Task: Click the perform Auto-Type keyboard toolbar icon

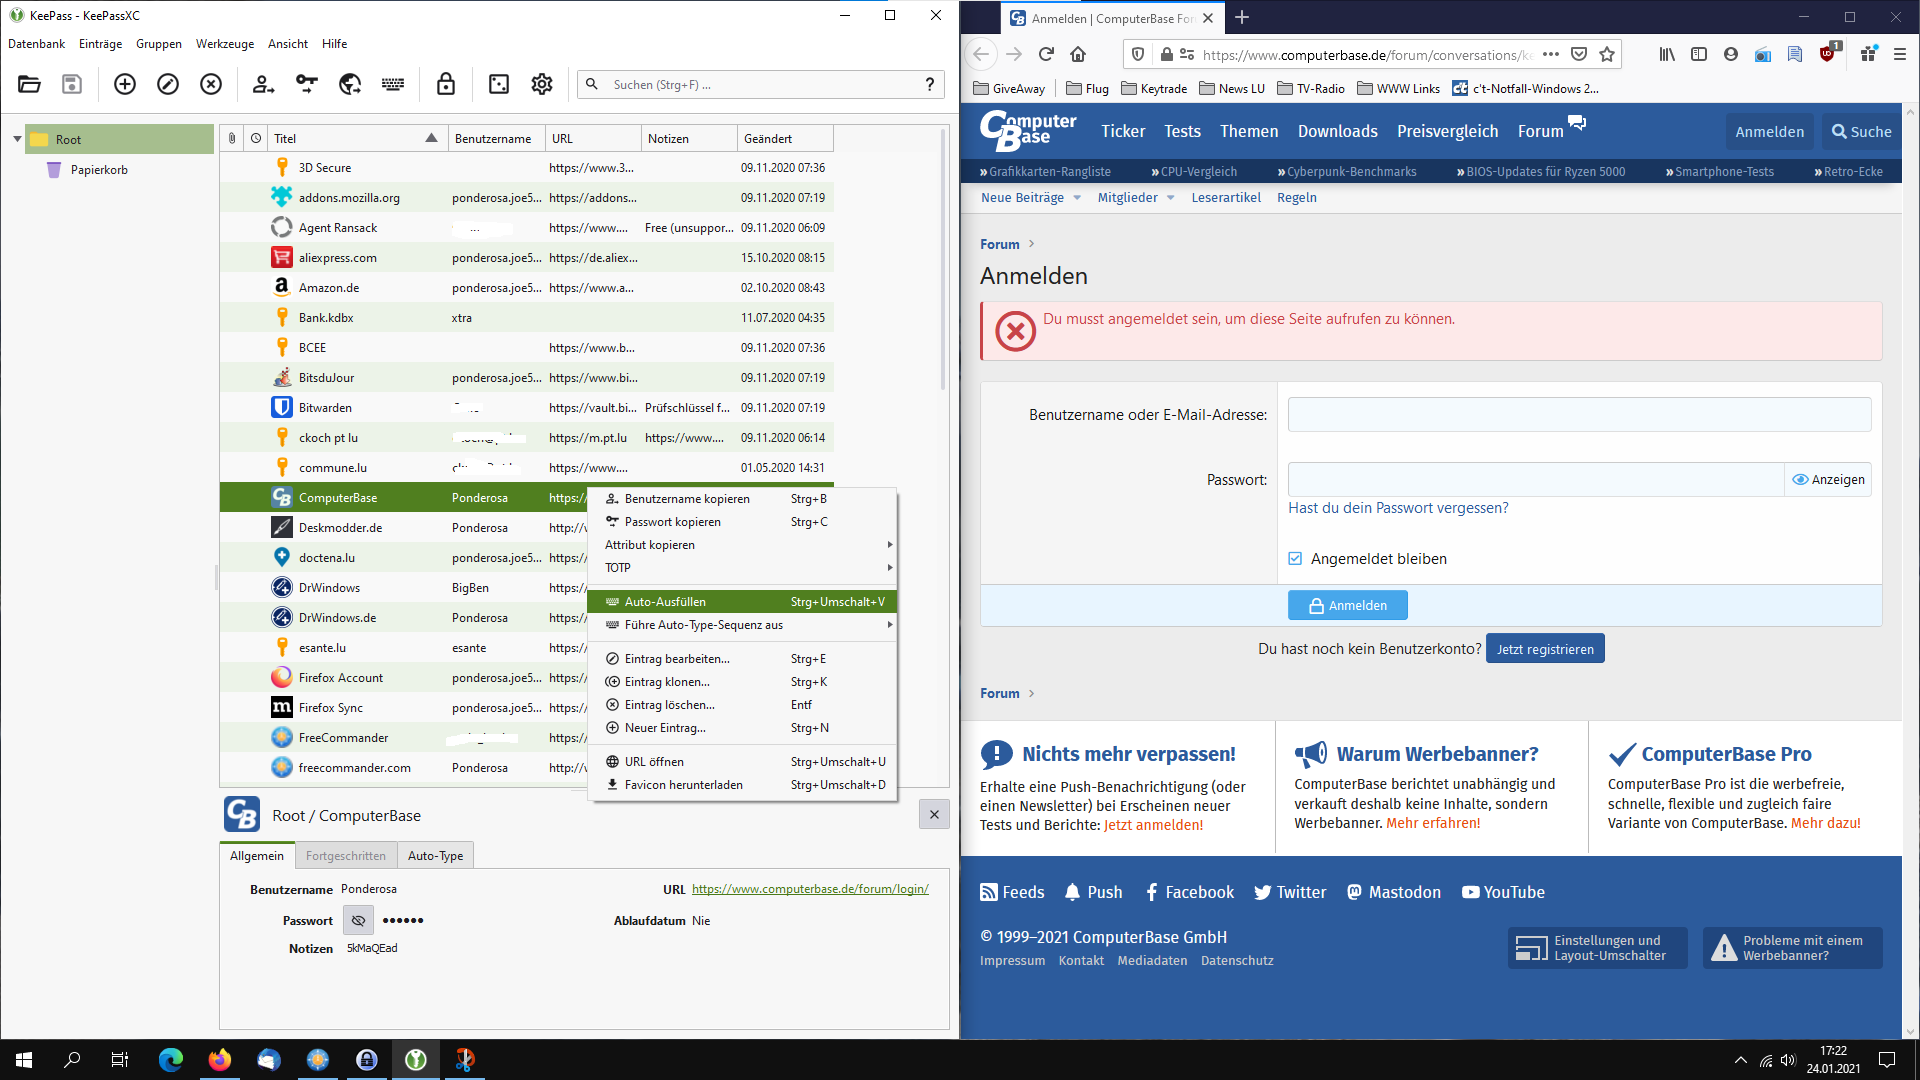Action: coord(393,85)
